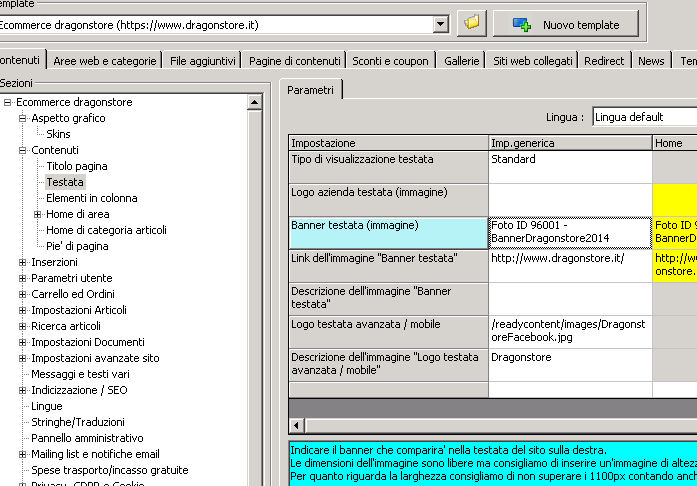Select the Parametri tab
Image resolution: width=697 pixels, height=486 pixels.
pos(310,90)
